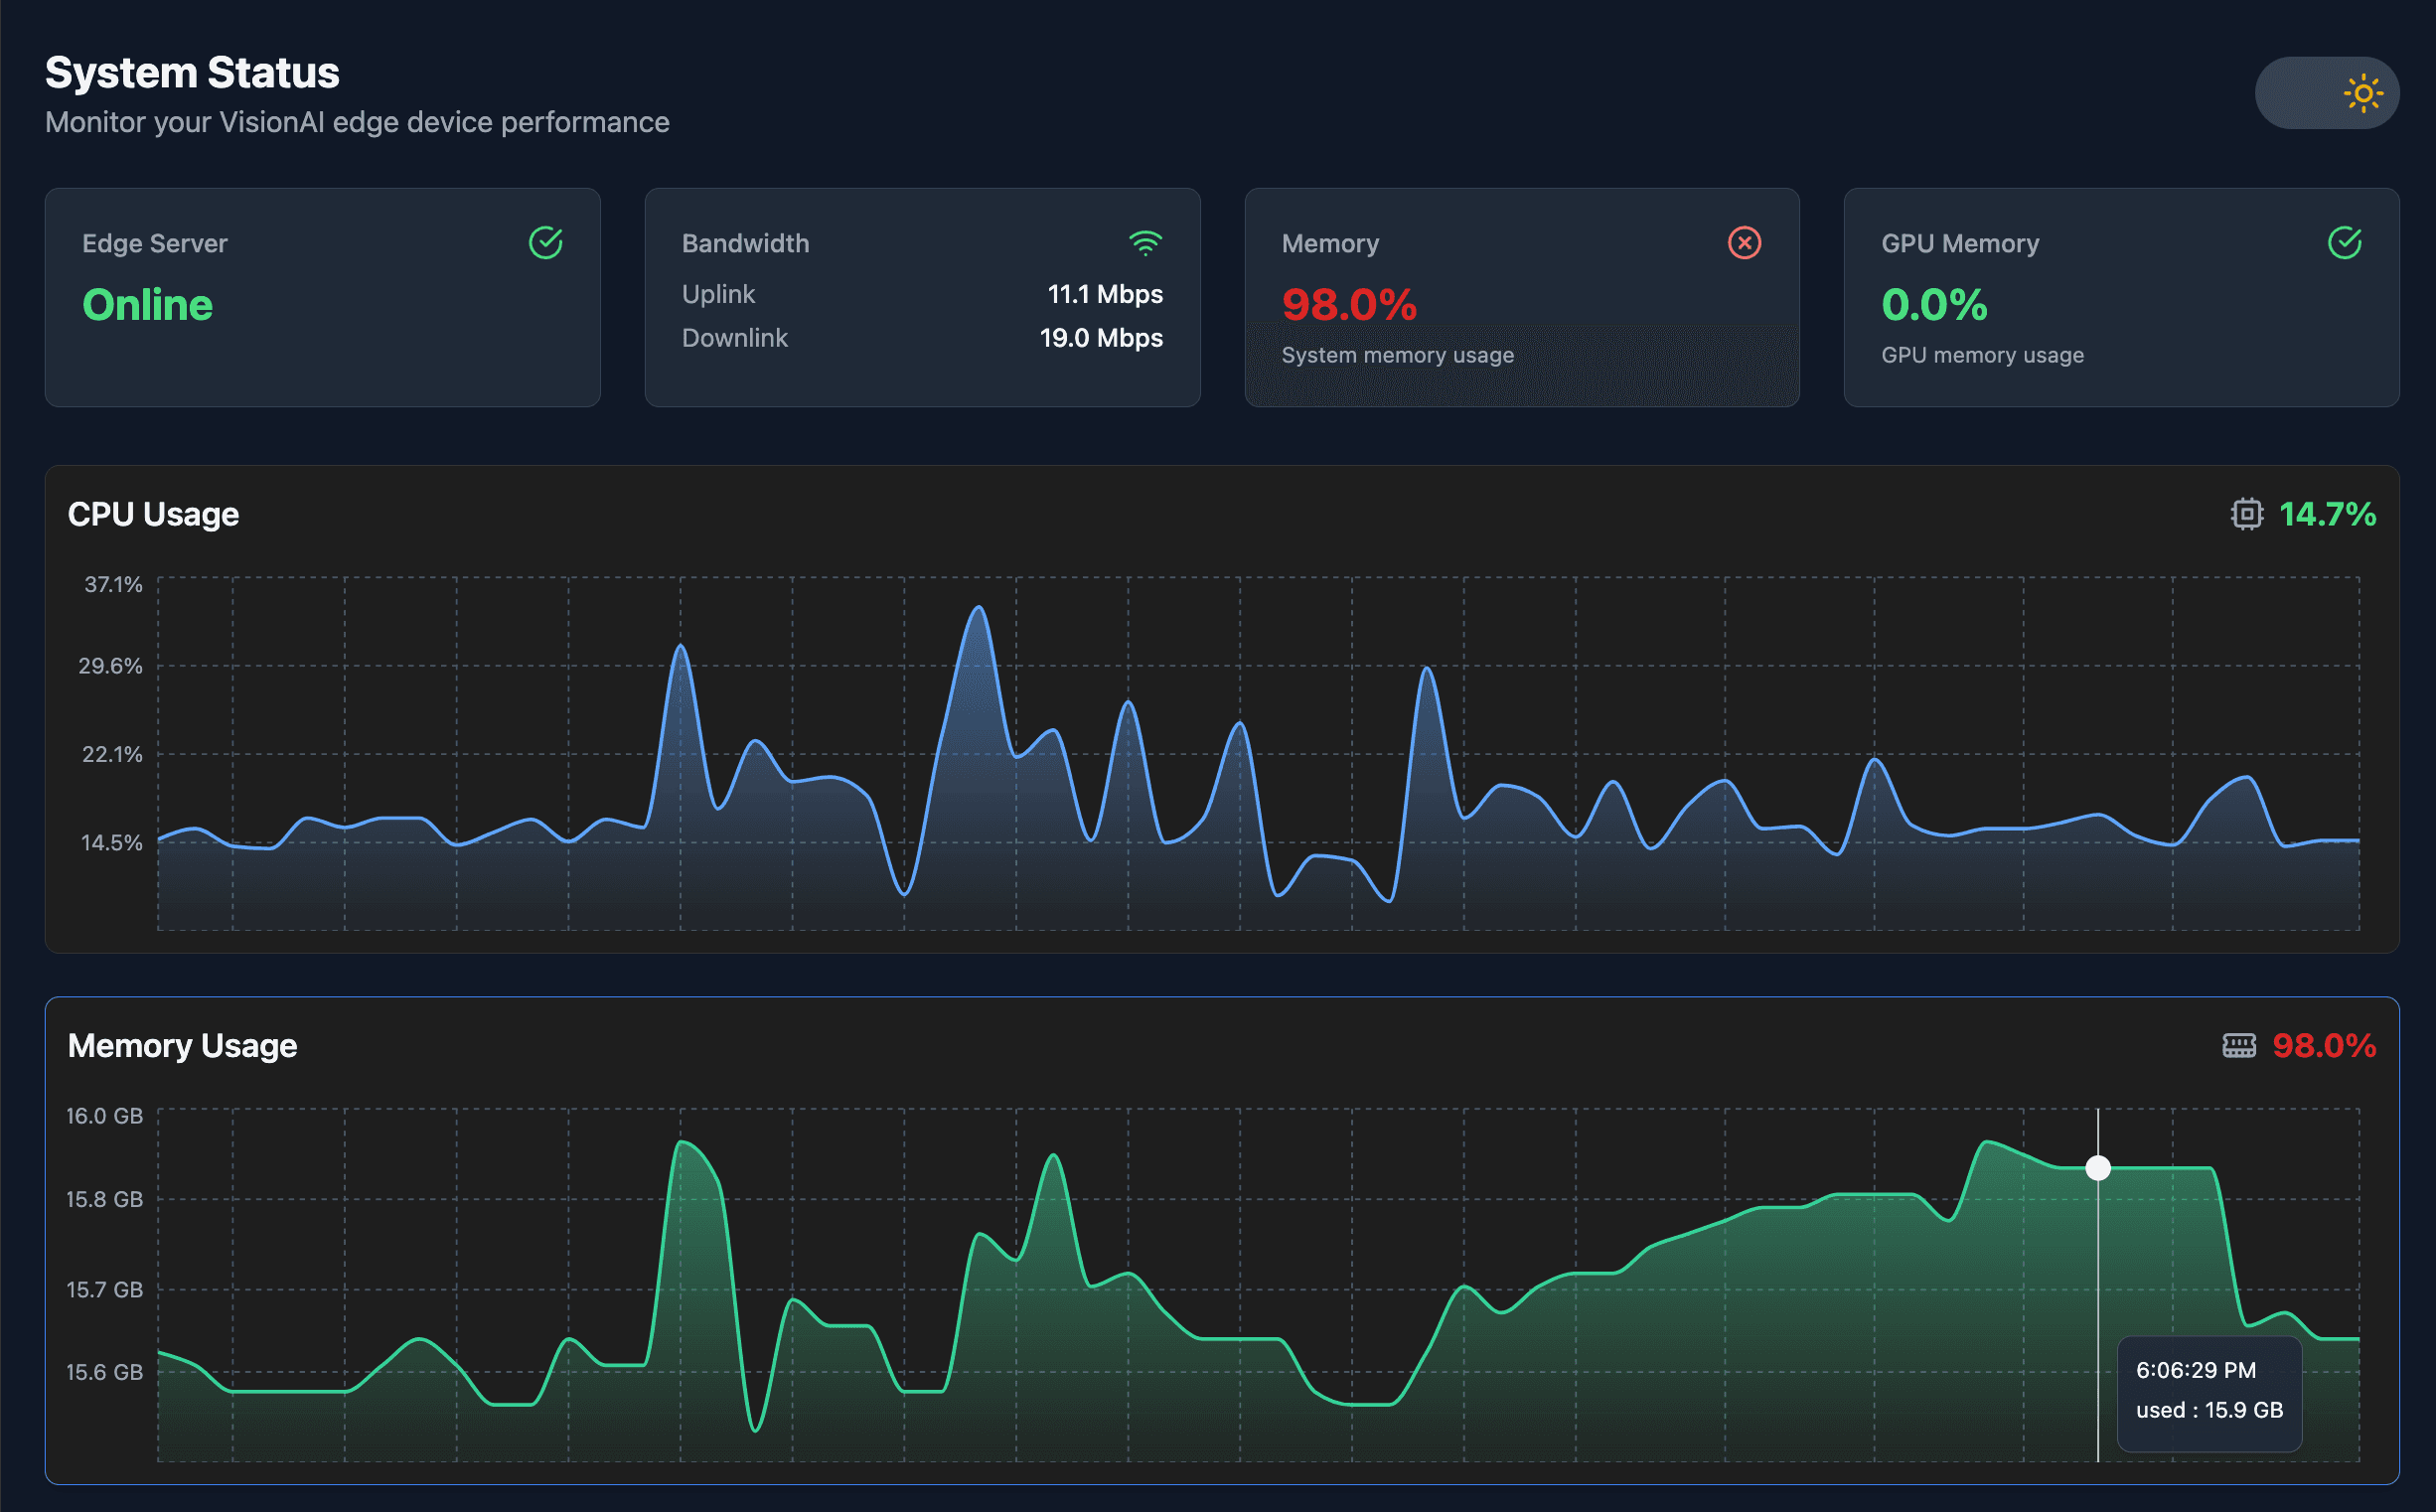Click the Edge Server status checkmark icon
This screenshot has height=1512, width=2436.
click(x=544, y=242)
